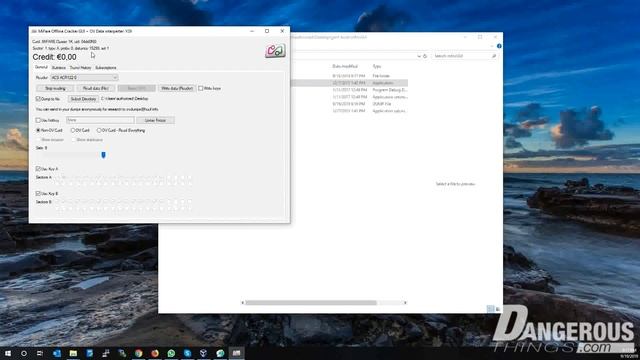Toggle the checkbox left of the Name field
640x360 pixels.
tap(38, 120)
